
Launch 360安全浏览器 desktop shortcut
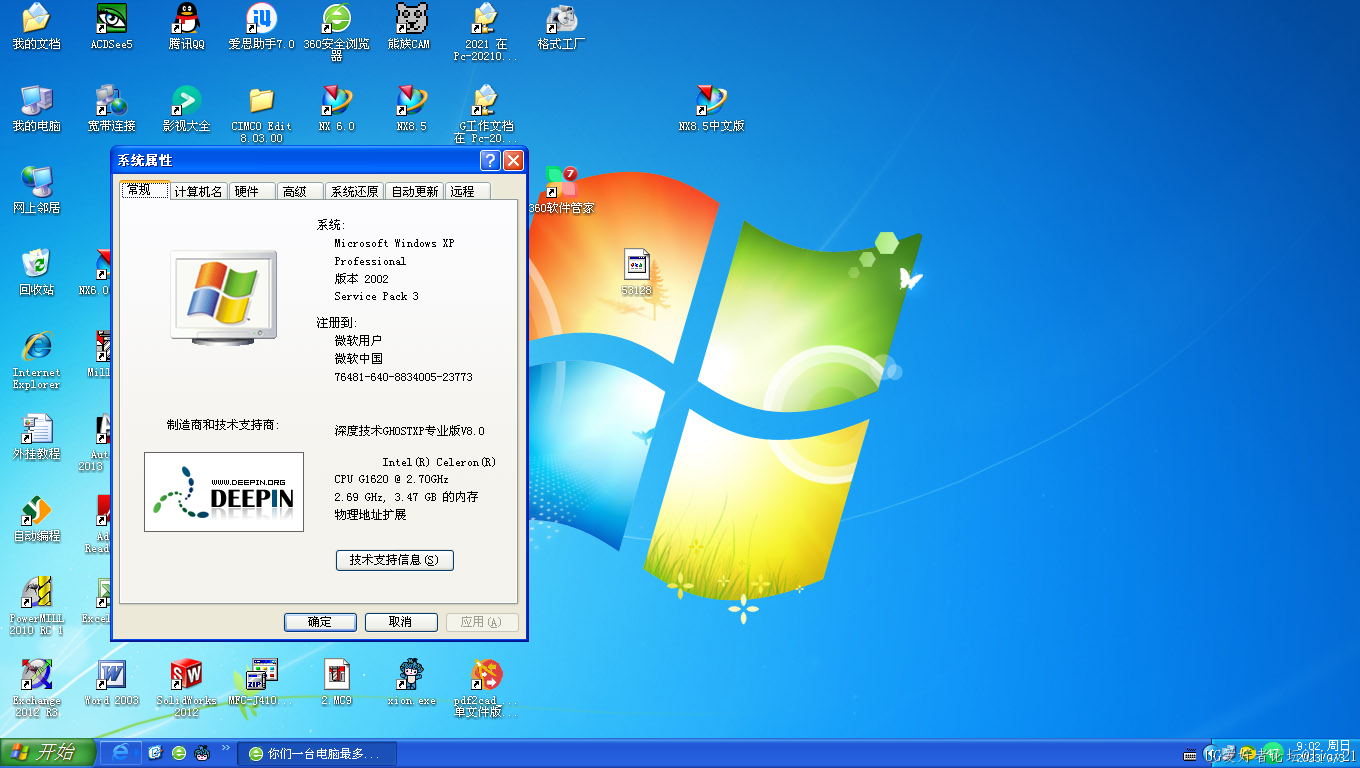click(x=336, y=32)
